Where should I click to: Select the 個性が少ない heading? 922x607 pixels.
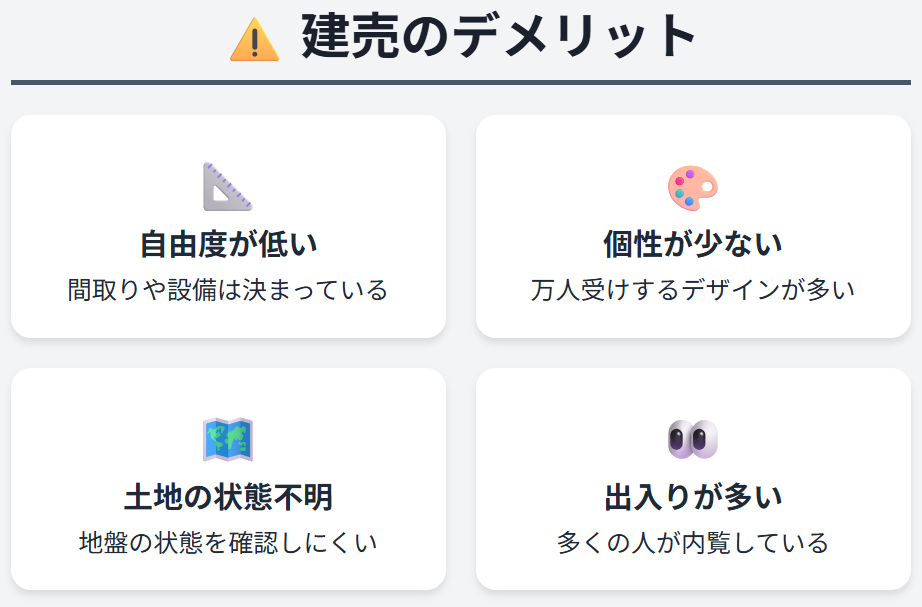[x=693, y=243]
